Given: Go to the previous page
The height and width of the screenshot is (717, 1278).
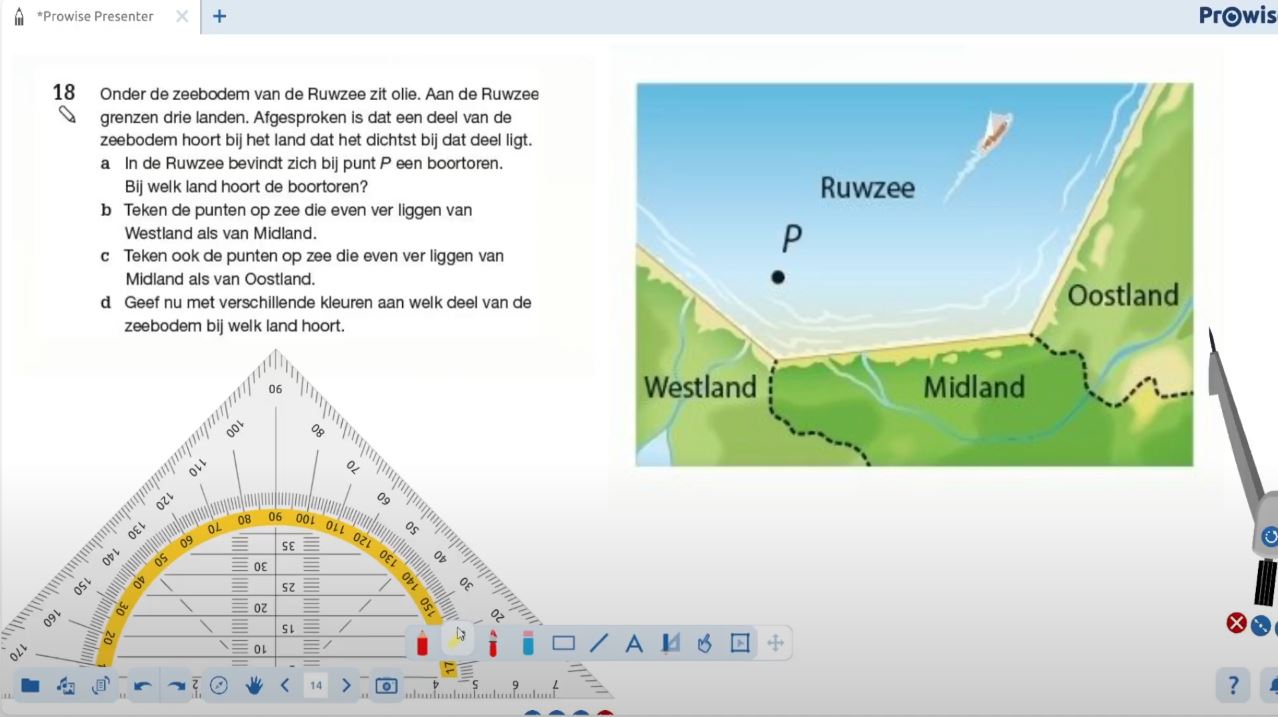Looking at the screenshot, I should click(x=285, y=685).
